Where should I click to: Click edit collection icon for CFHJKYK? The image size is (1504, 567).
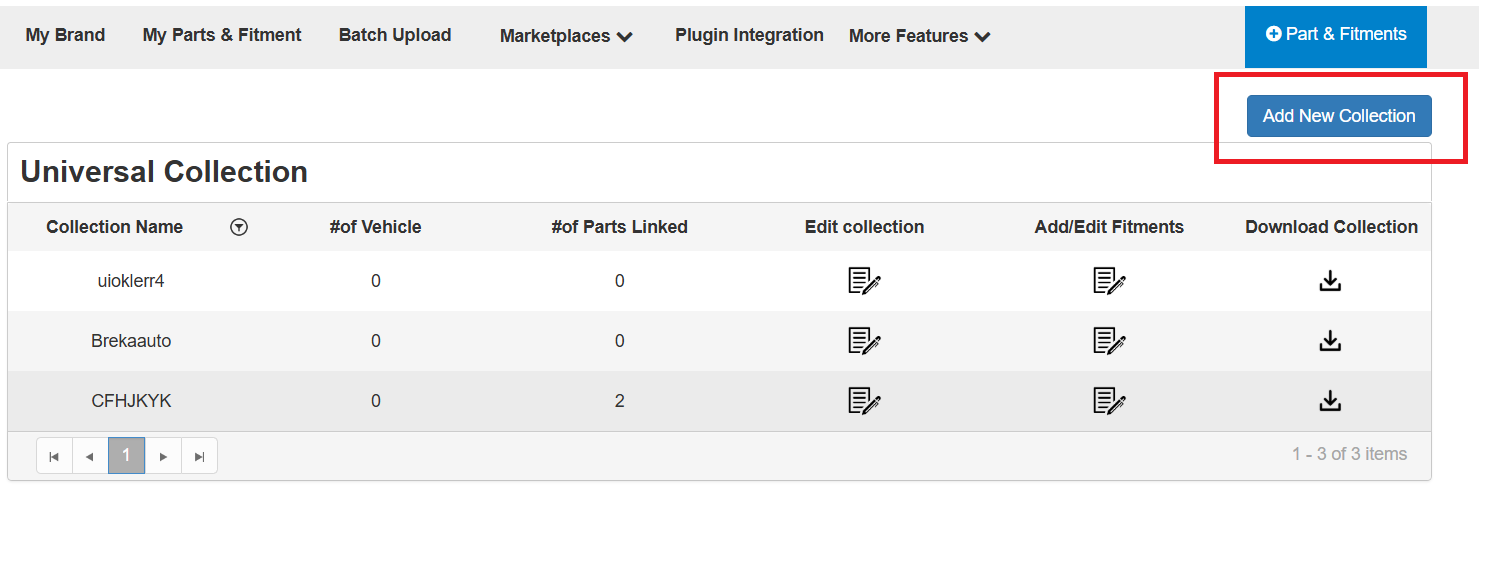[x=864, y=401]
